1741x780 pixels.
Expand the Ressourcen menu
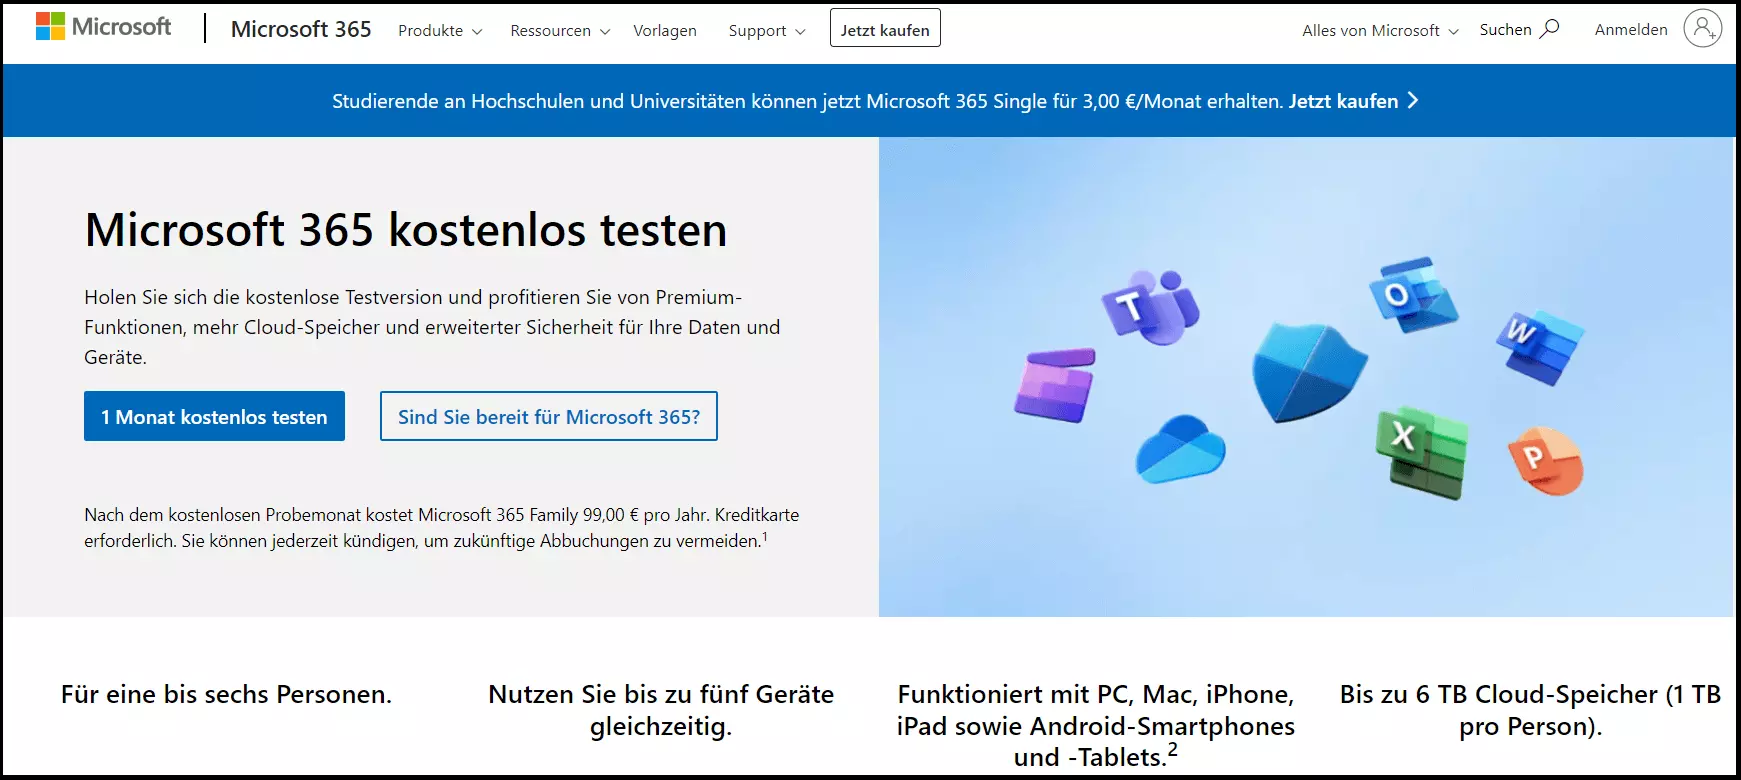560,31
